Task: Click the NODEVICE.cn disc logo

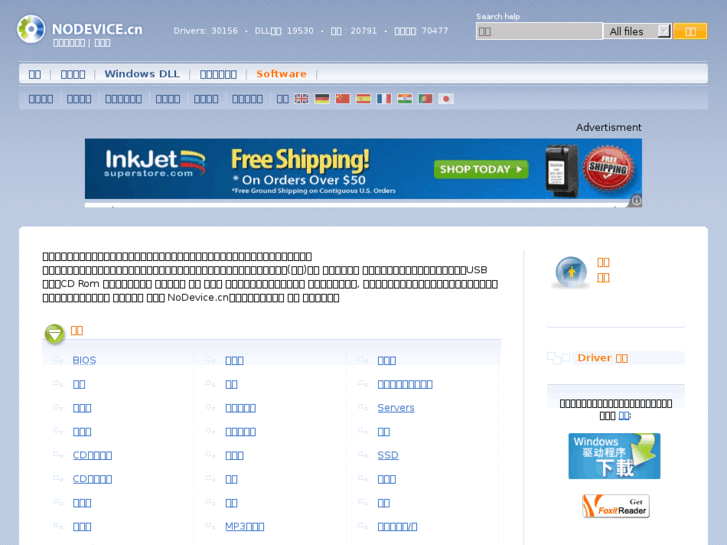Action: [31, 29]
